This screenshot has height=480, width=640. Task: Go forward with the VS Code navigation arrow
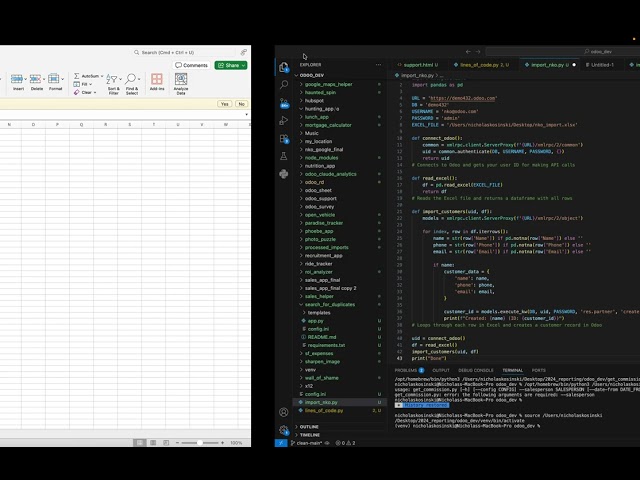[x=478, y=52]
